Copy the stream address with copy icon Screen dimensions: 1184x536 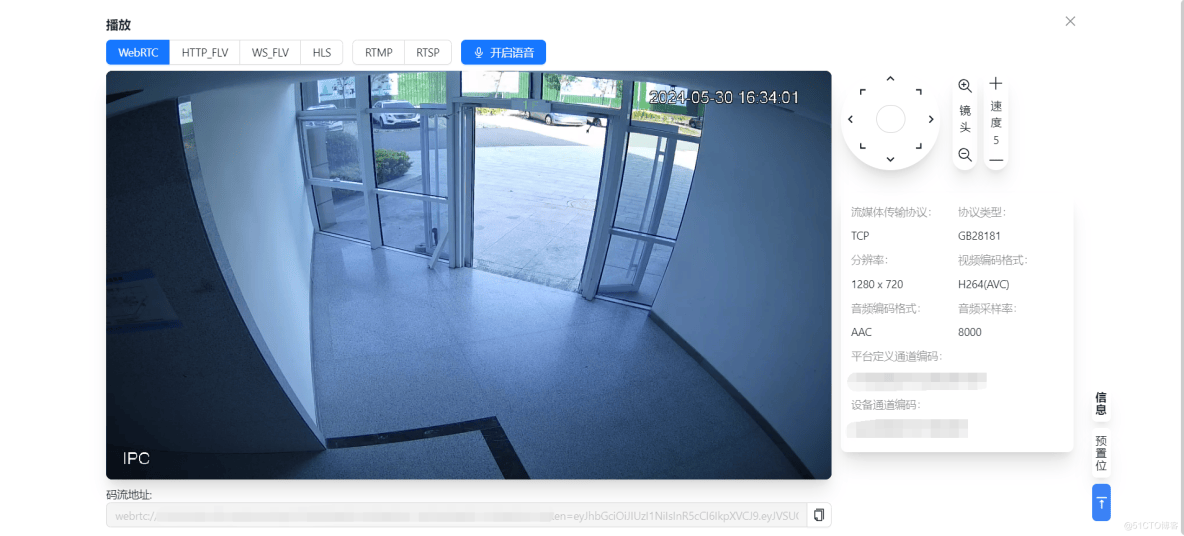click(819, 516)
